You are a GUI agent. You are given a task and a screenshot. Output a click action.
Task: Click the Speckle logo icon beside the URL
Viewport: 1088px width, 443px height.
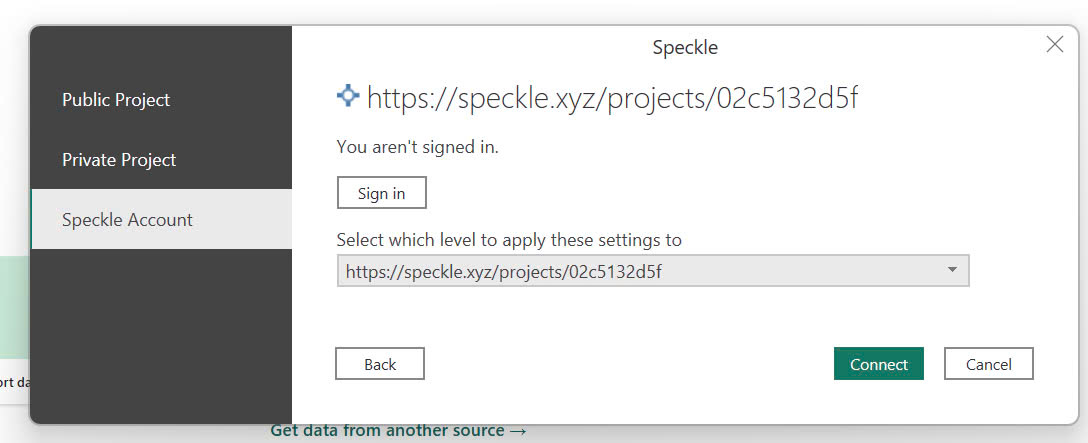(348, 97)
